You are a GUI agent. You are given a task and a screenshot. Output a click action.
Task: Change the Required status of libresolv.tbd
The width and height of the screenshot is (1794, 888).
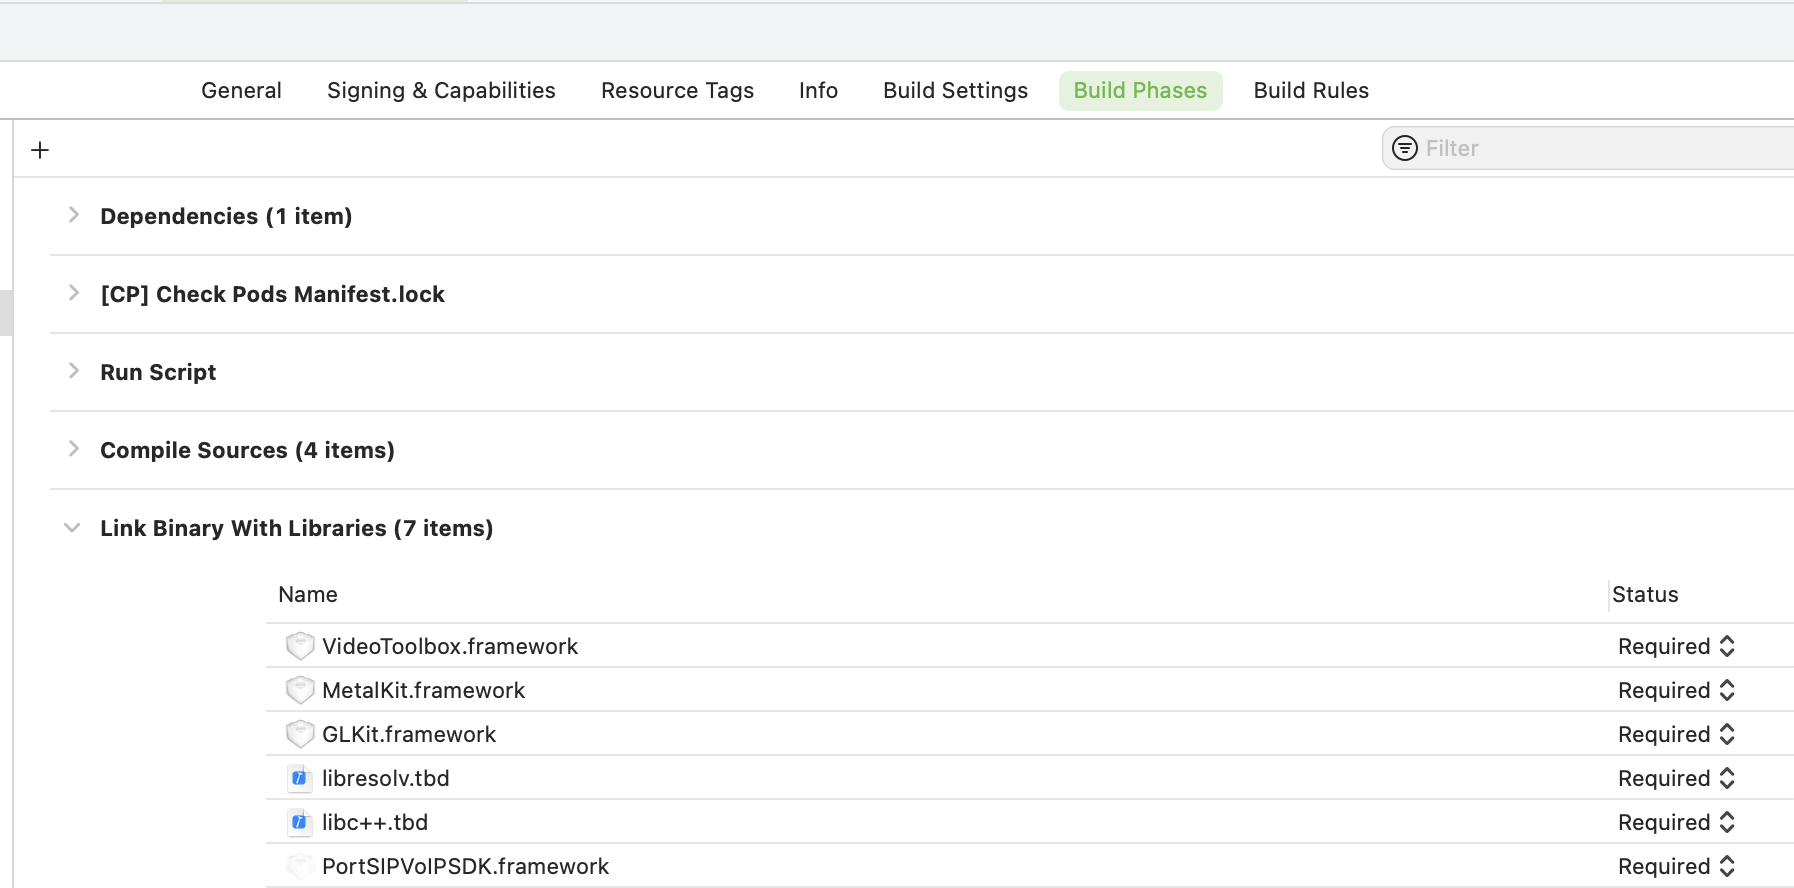click(1676, 778)
